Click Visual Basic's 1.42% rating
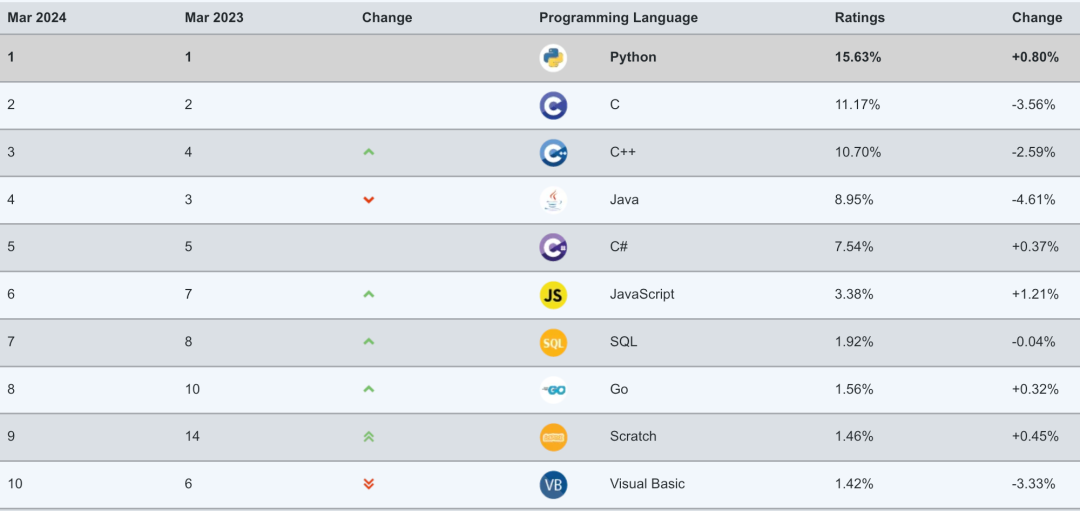 pos(854,483)
